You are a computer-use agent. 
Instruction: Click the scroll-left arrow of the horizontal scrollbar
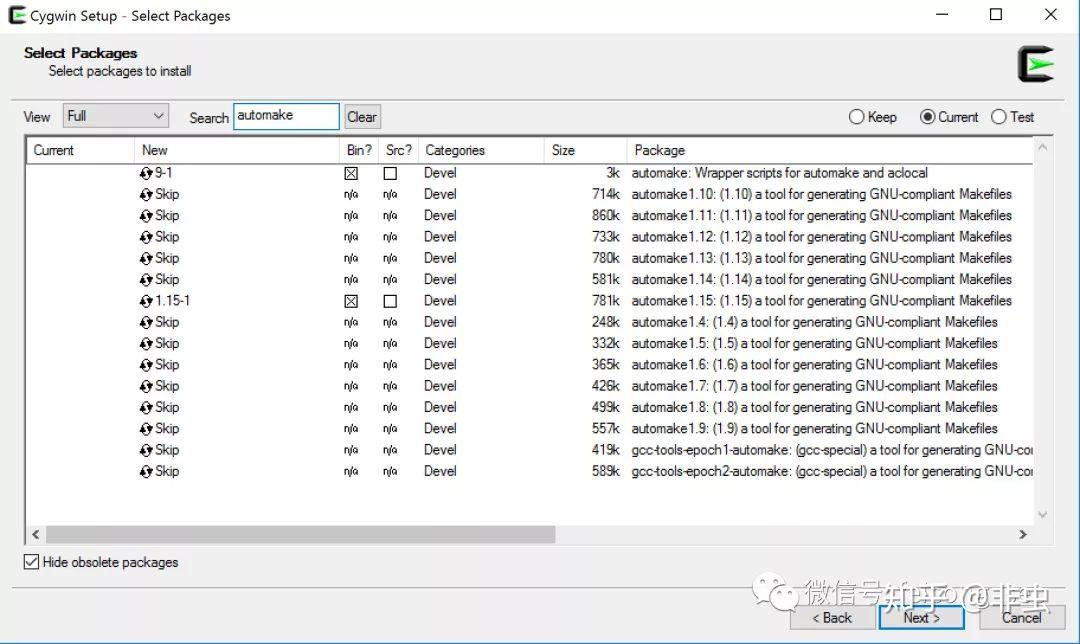click(36, 534)
